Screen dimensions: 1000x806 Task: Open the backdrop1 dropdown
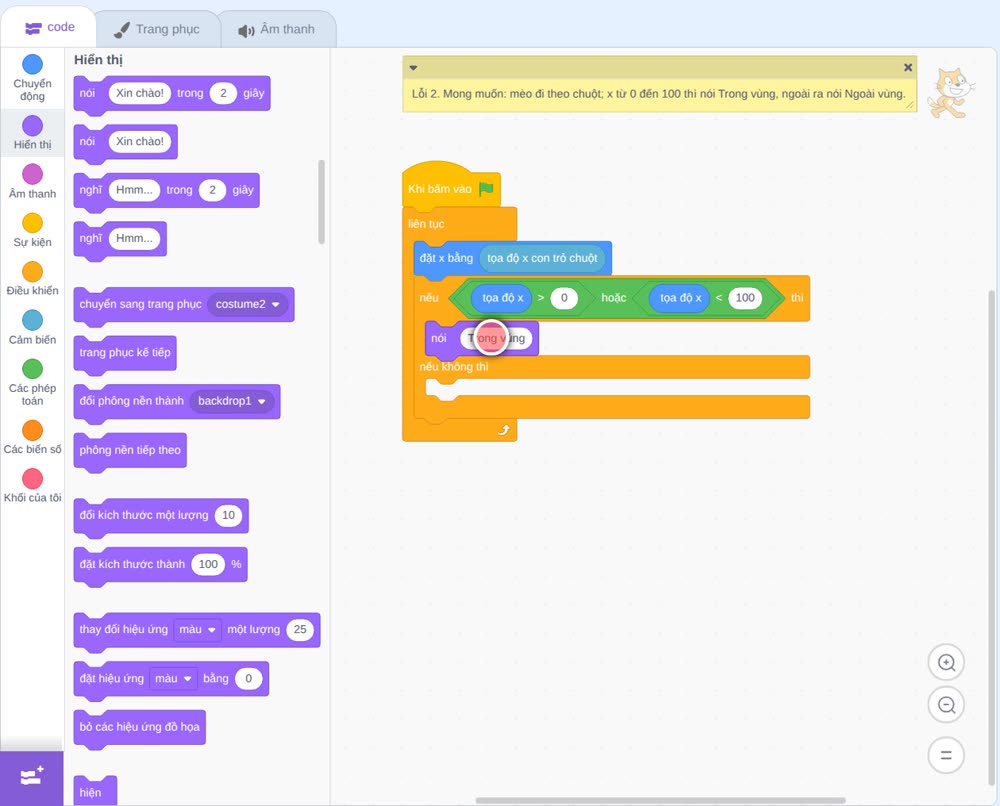click(x=232, y=401)
